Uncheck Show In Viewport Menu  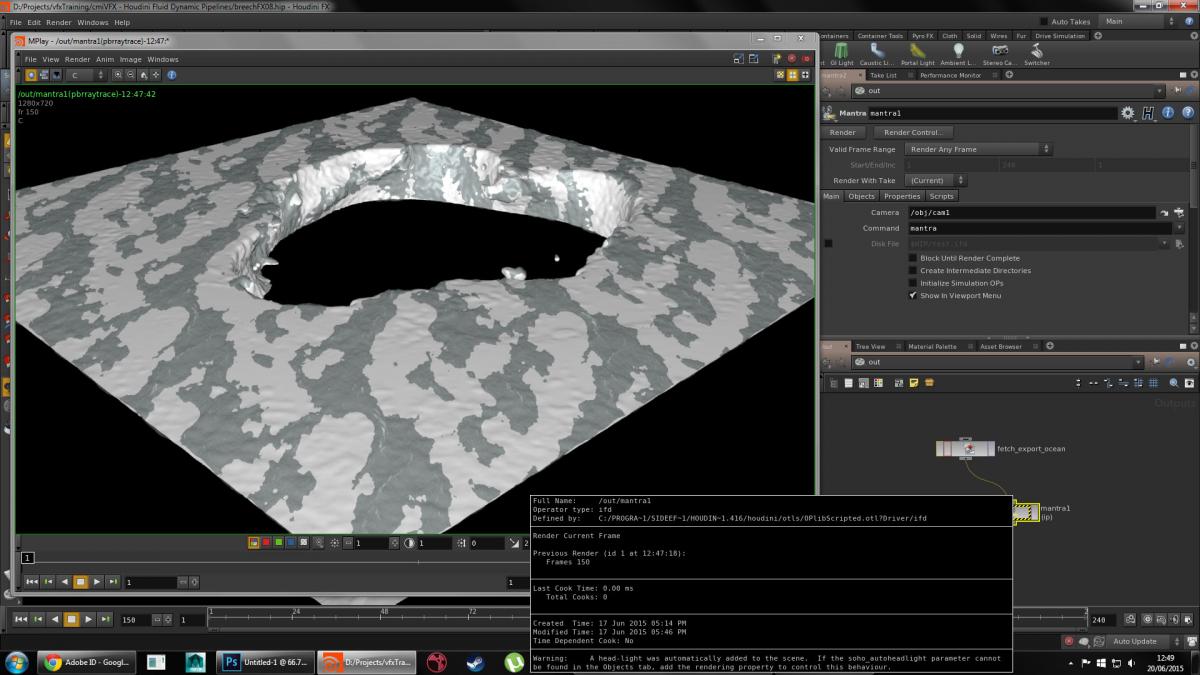point(912,295)
